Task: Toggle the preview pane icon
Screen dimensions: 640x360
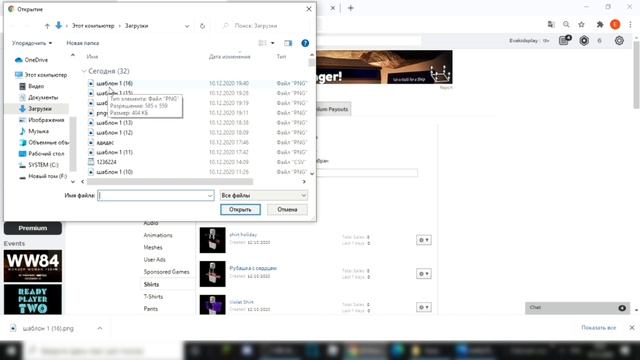Action: click(288, 43)
